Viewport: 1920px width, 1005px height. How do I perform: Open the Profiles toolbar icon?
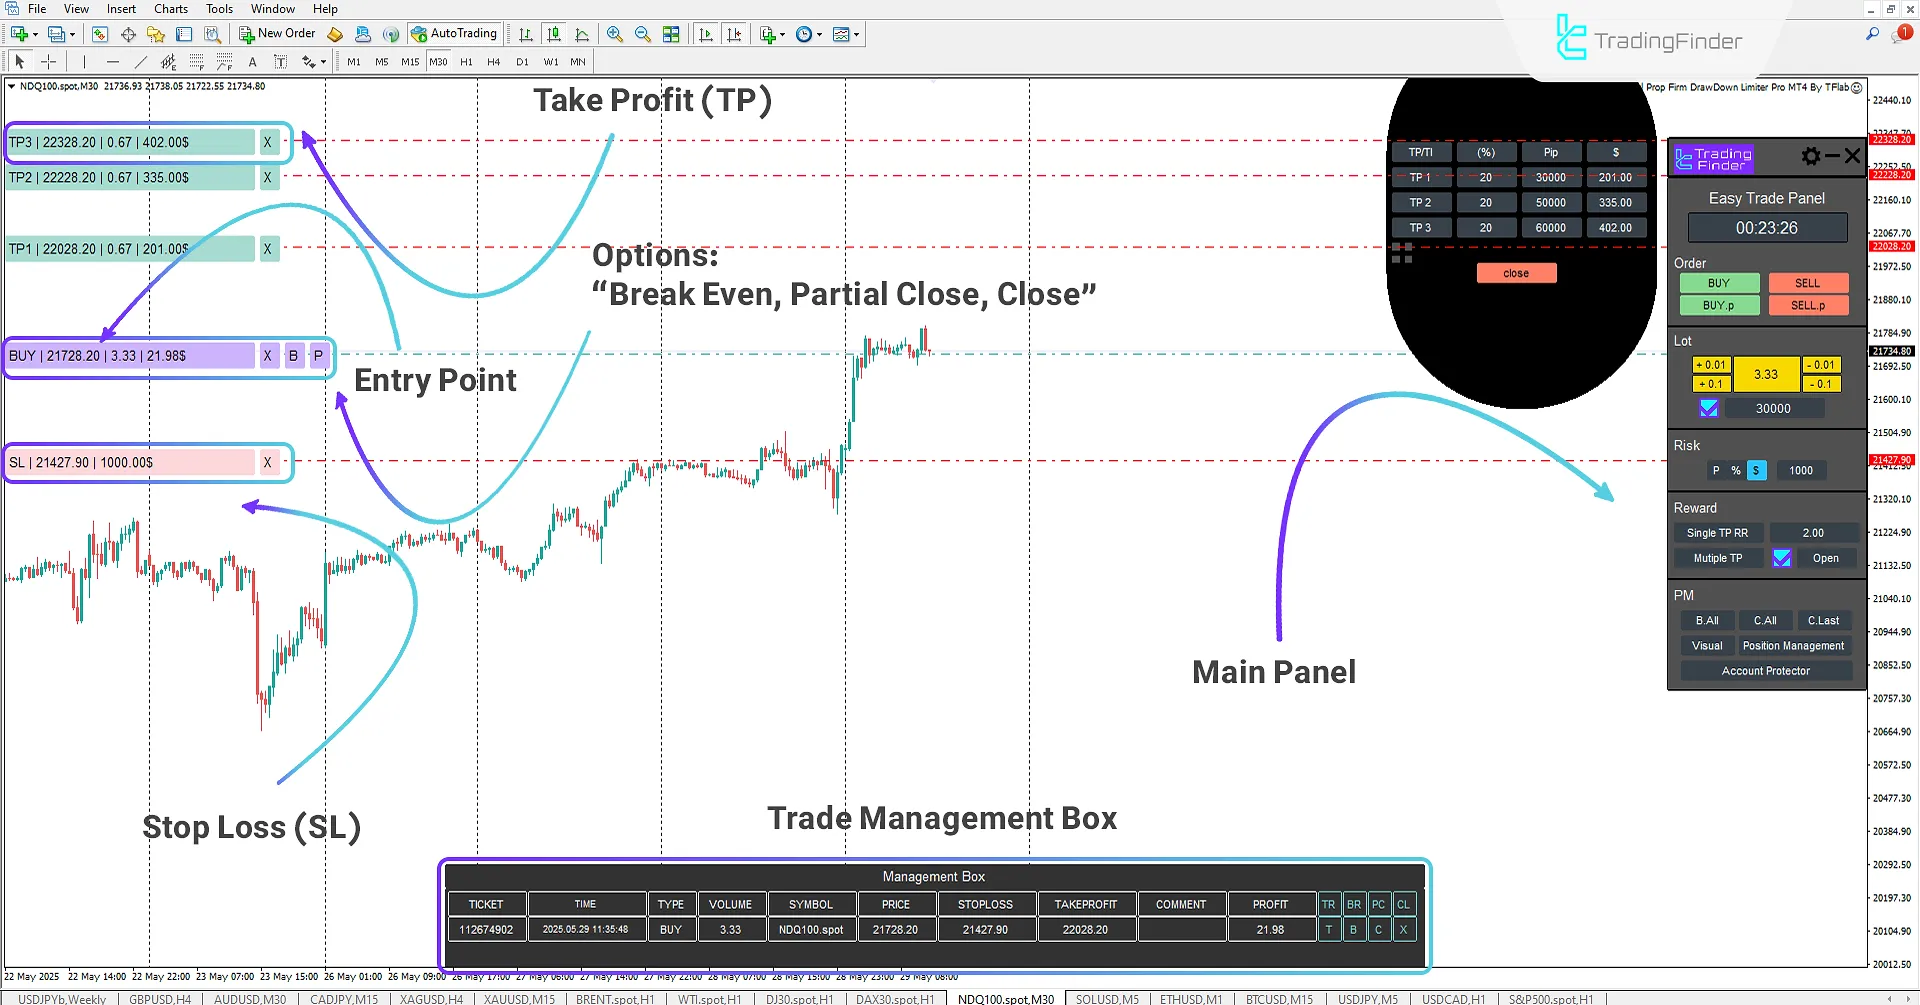coord(57,34)
